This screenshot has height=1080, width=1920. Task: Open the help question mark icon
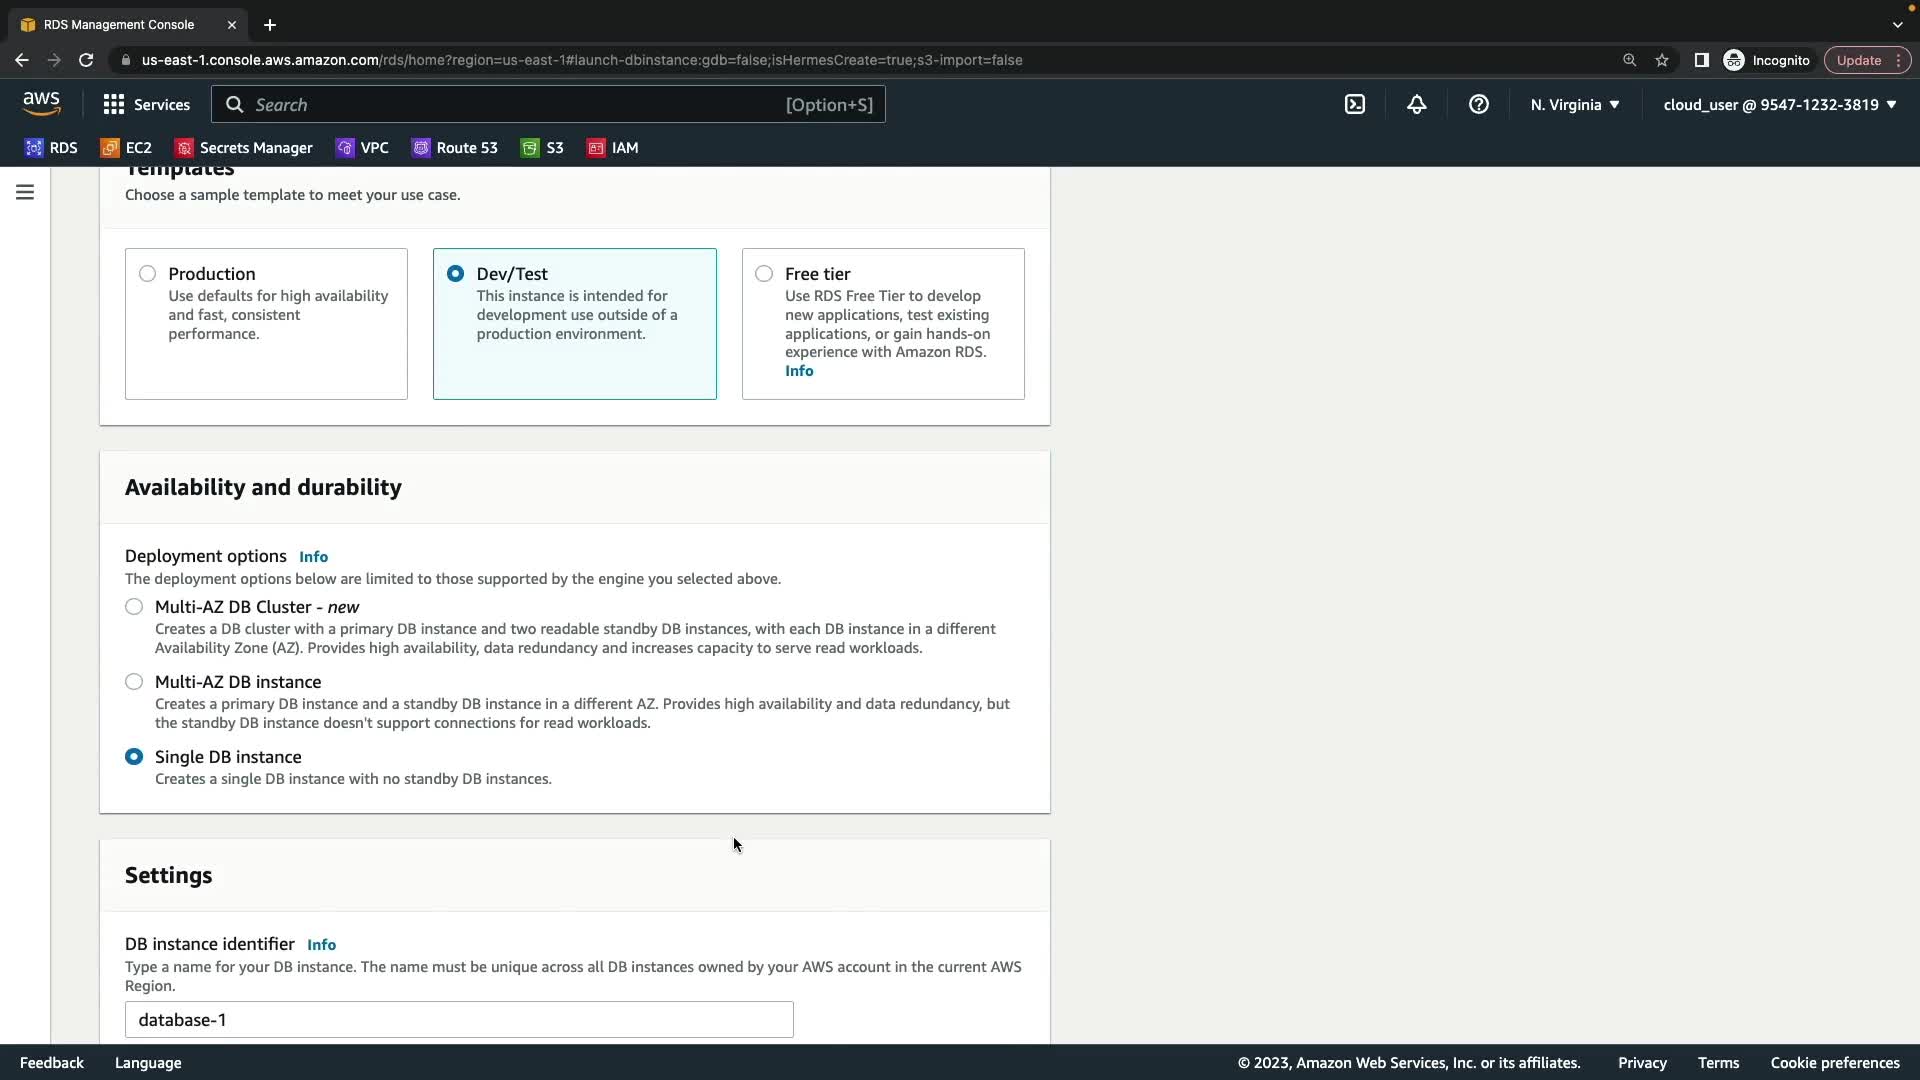click(1479, 104)
